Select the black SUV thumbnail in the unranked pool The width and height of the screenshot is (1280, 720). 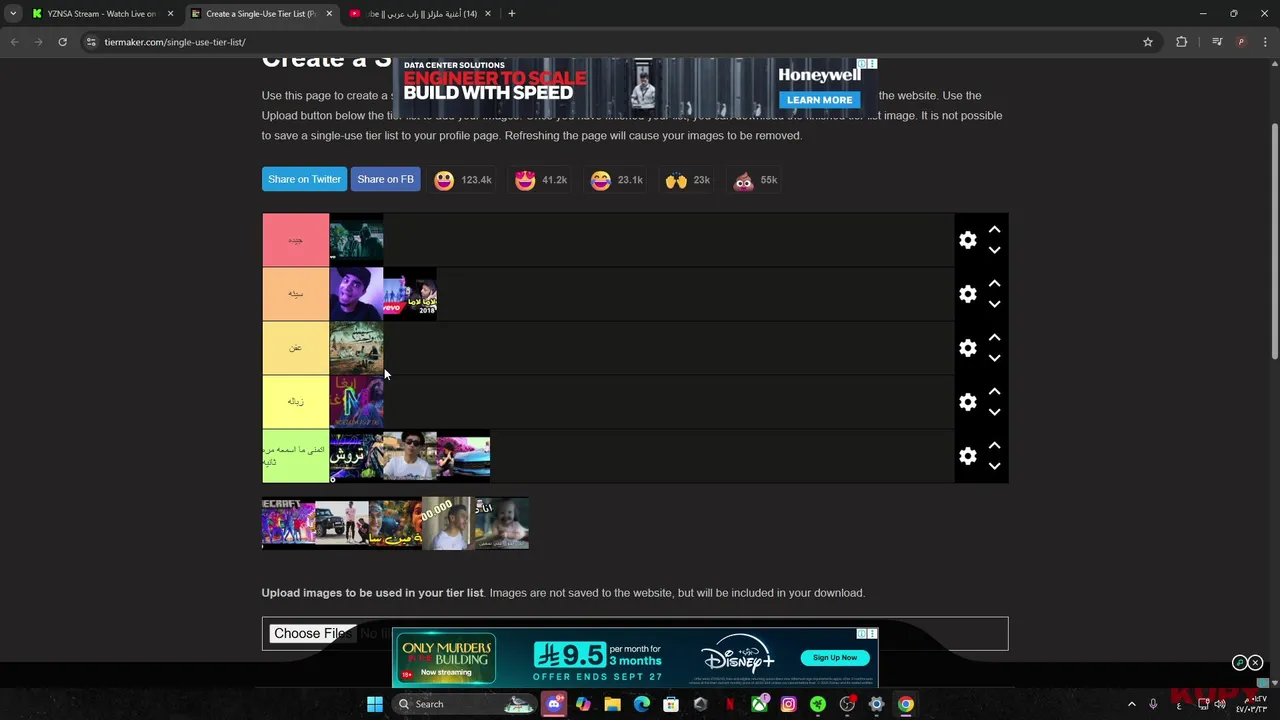pos(341,523)
